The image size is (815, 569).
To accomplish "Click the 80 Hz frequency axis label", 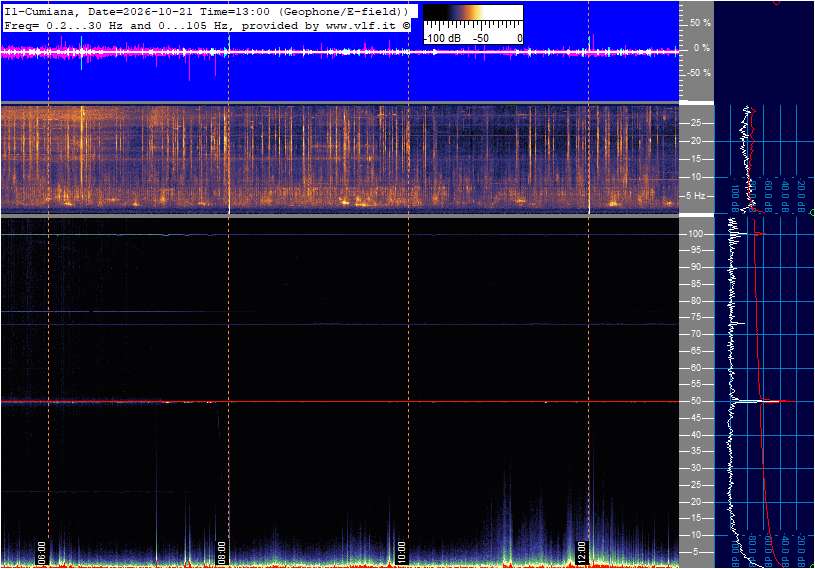I will coord(695,301).
